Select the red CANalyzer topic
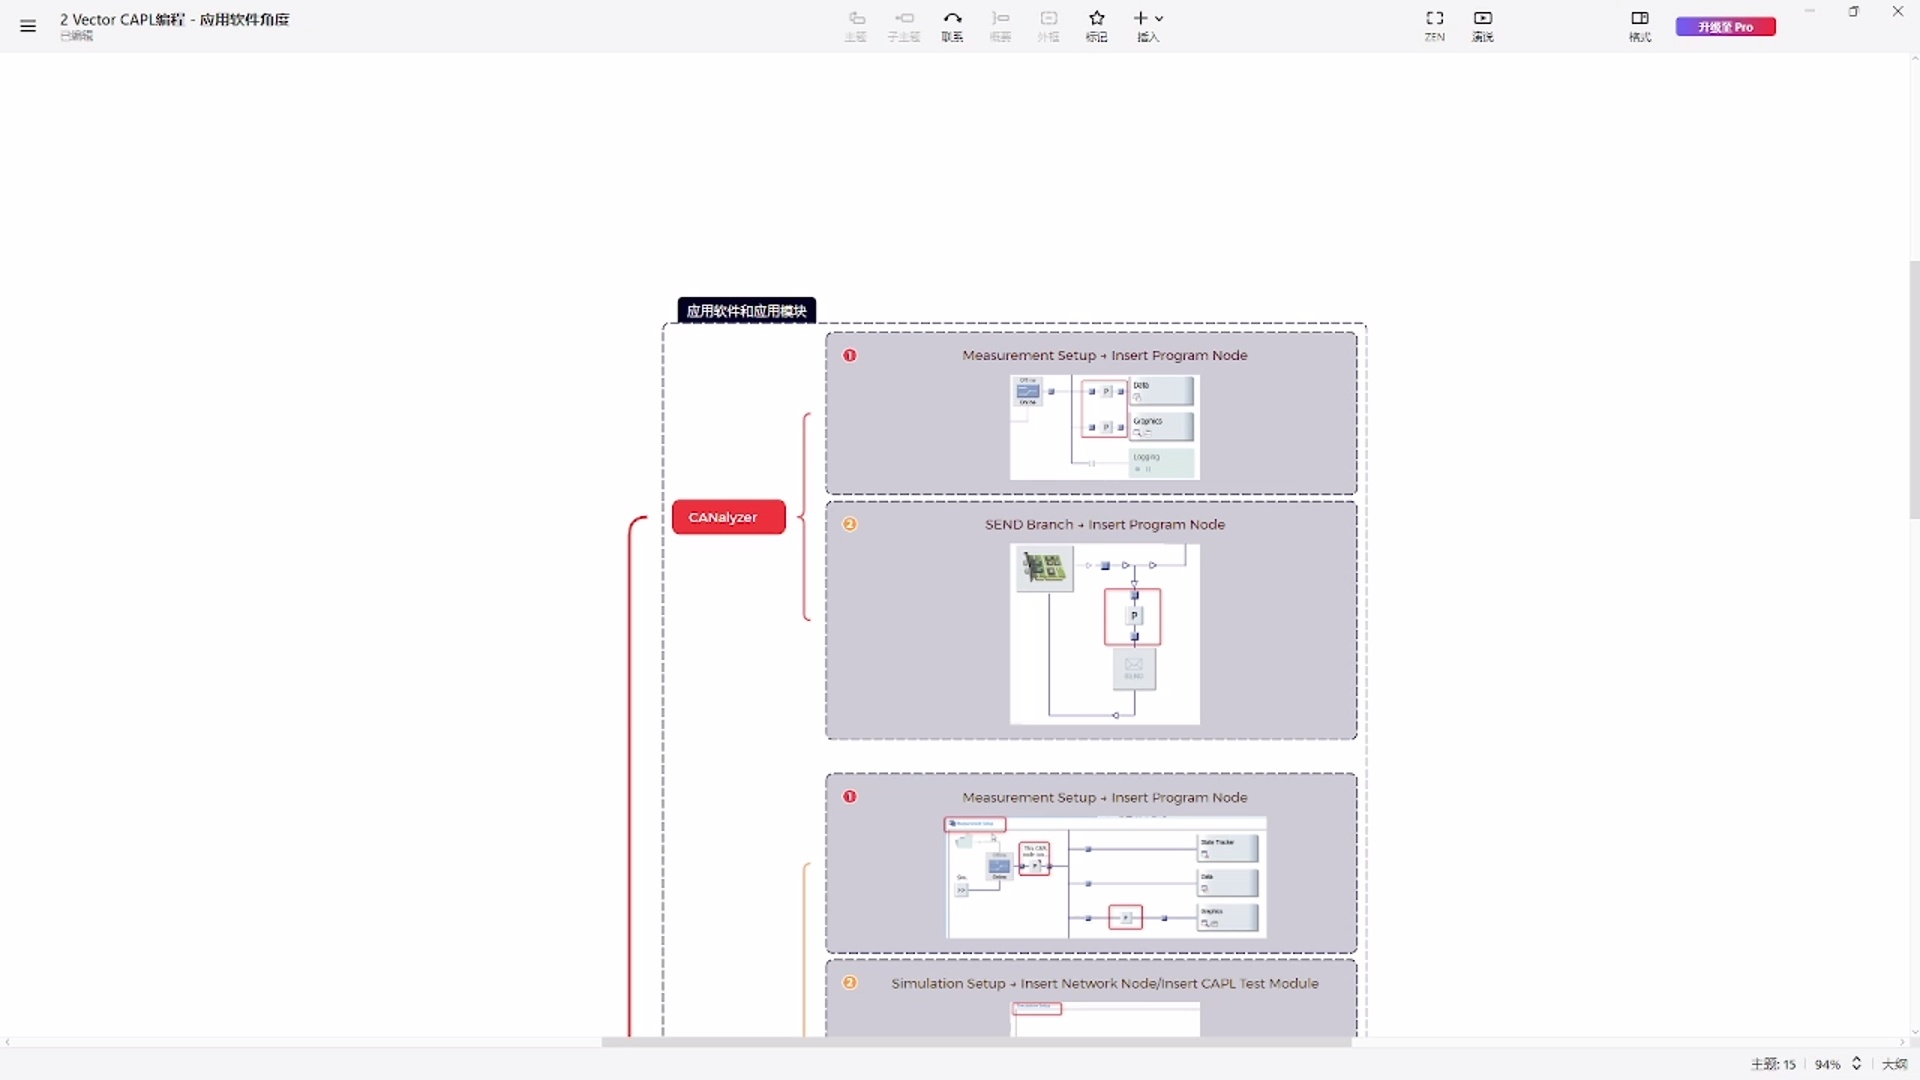 728,517
